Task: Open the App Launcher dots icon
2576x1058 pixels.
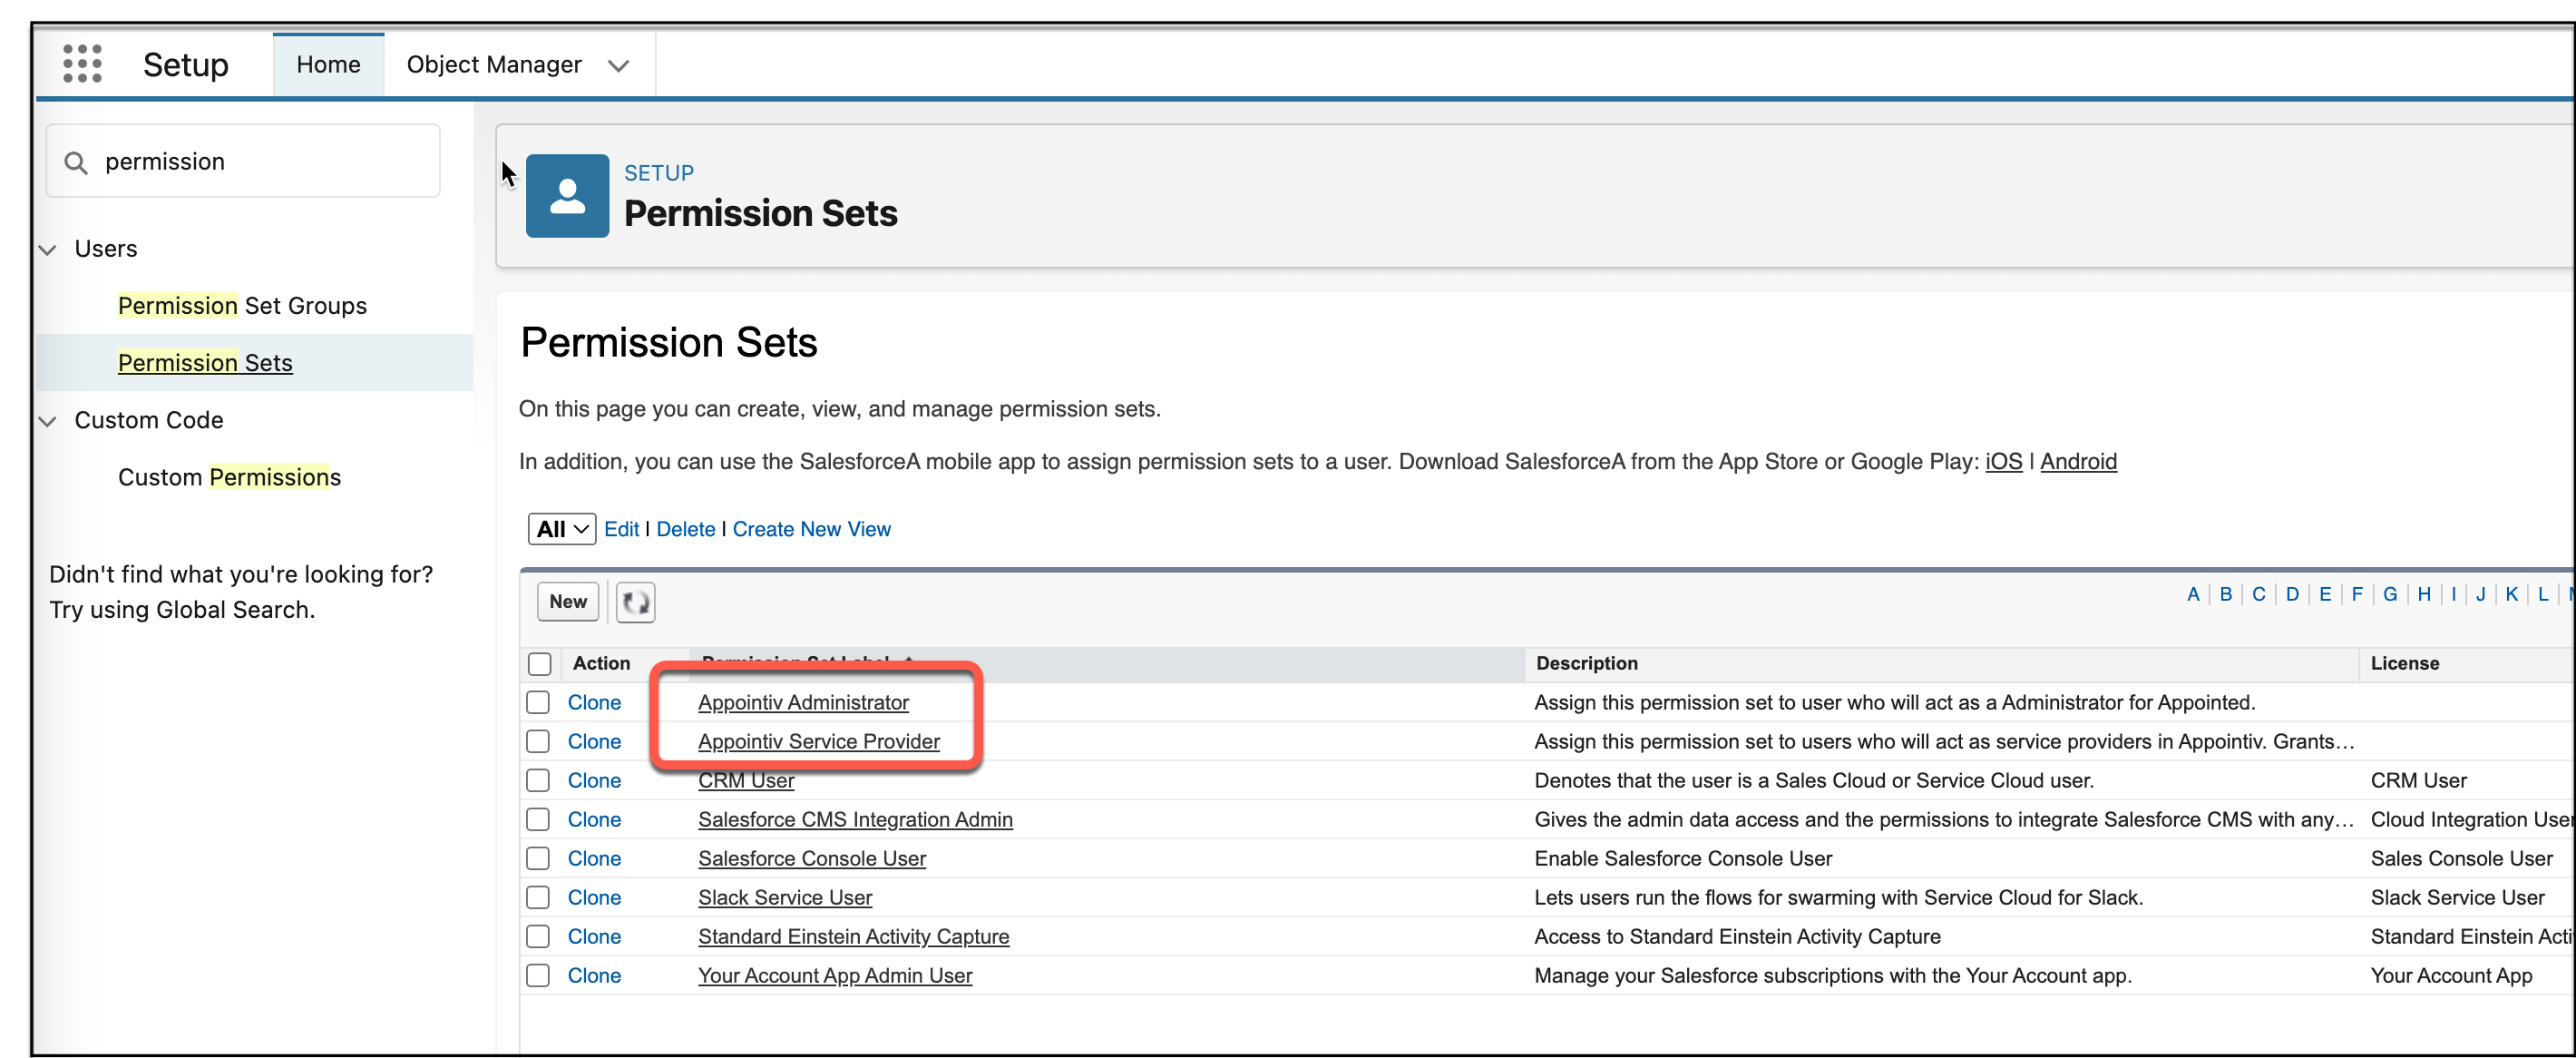Action: coord(82,64)
